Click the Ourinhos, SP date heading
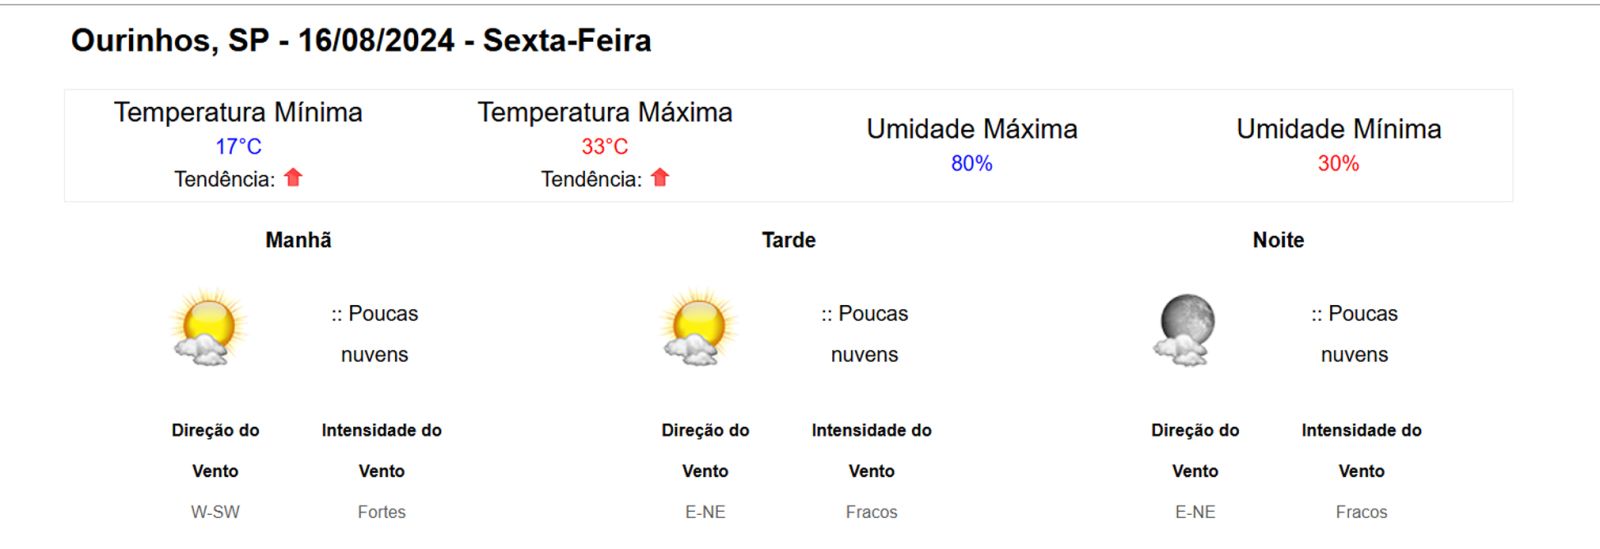Image resolution: width=1600 pixels, height=549 pixels. click(x=361, y=40)
